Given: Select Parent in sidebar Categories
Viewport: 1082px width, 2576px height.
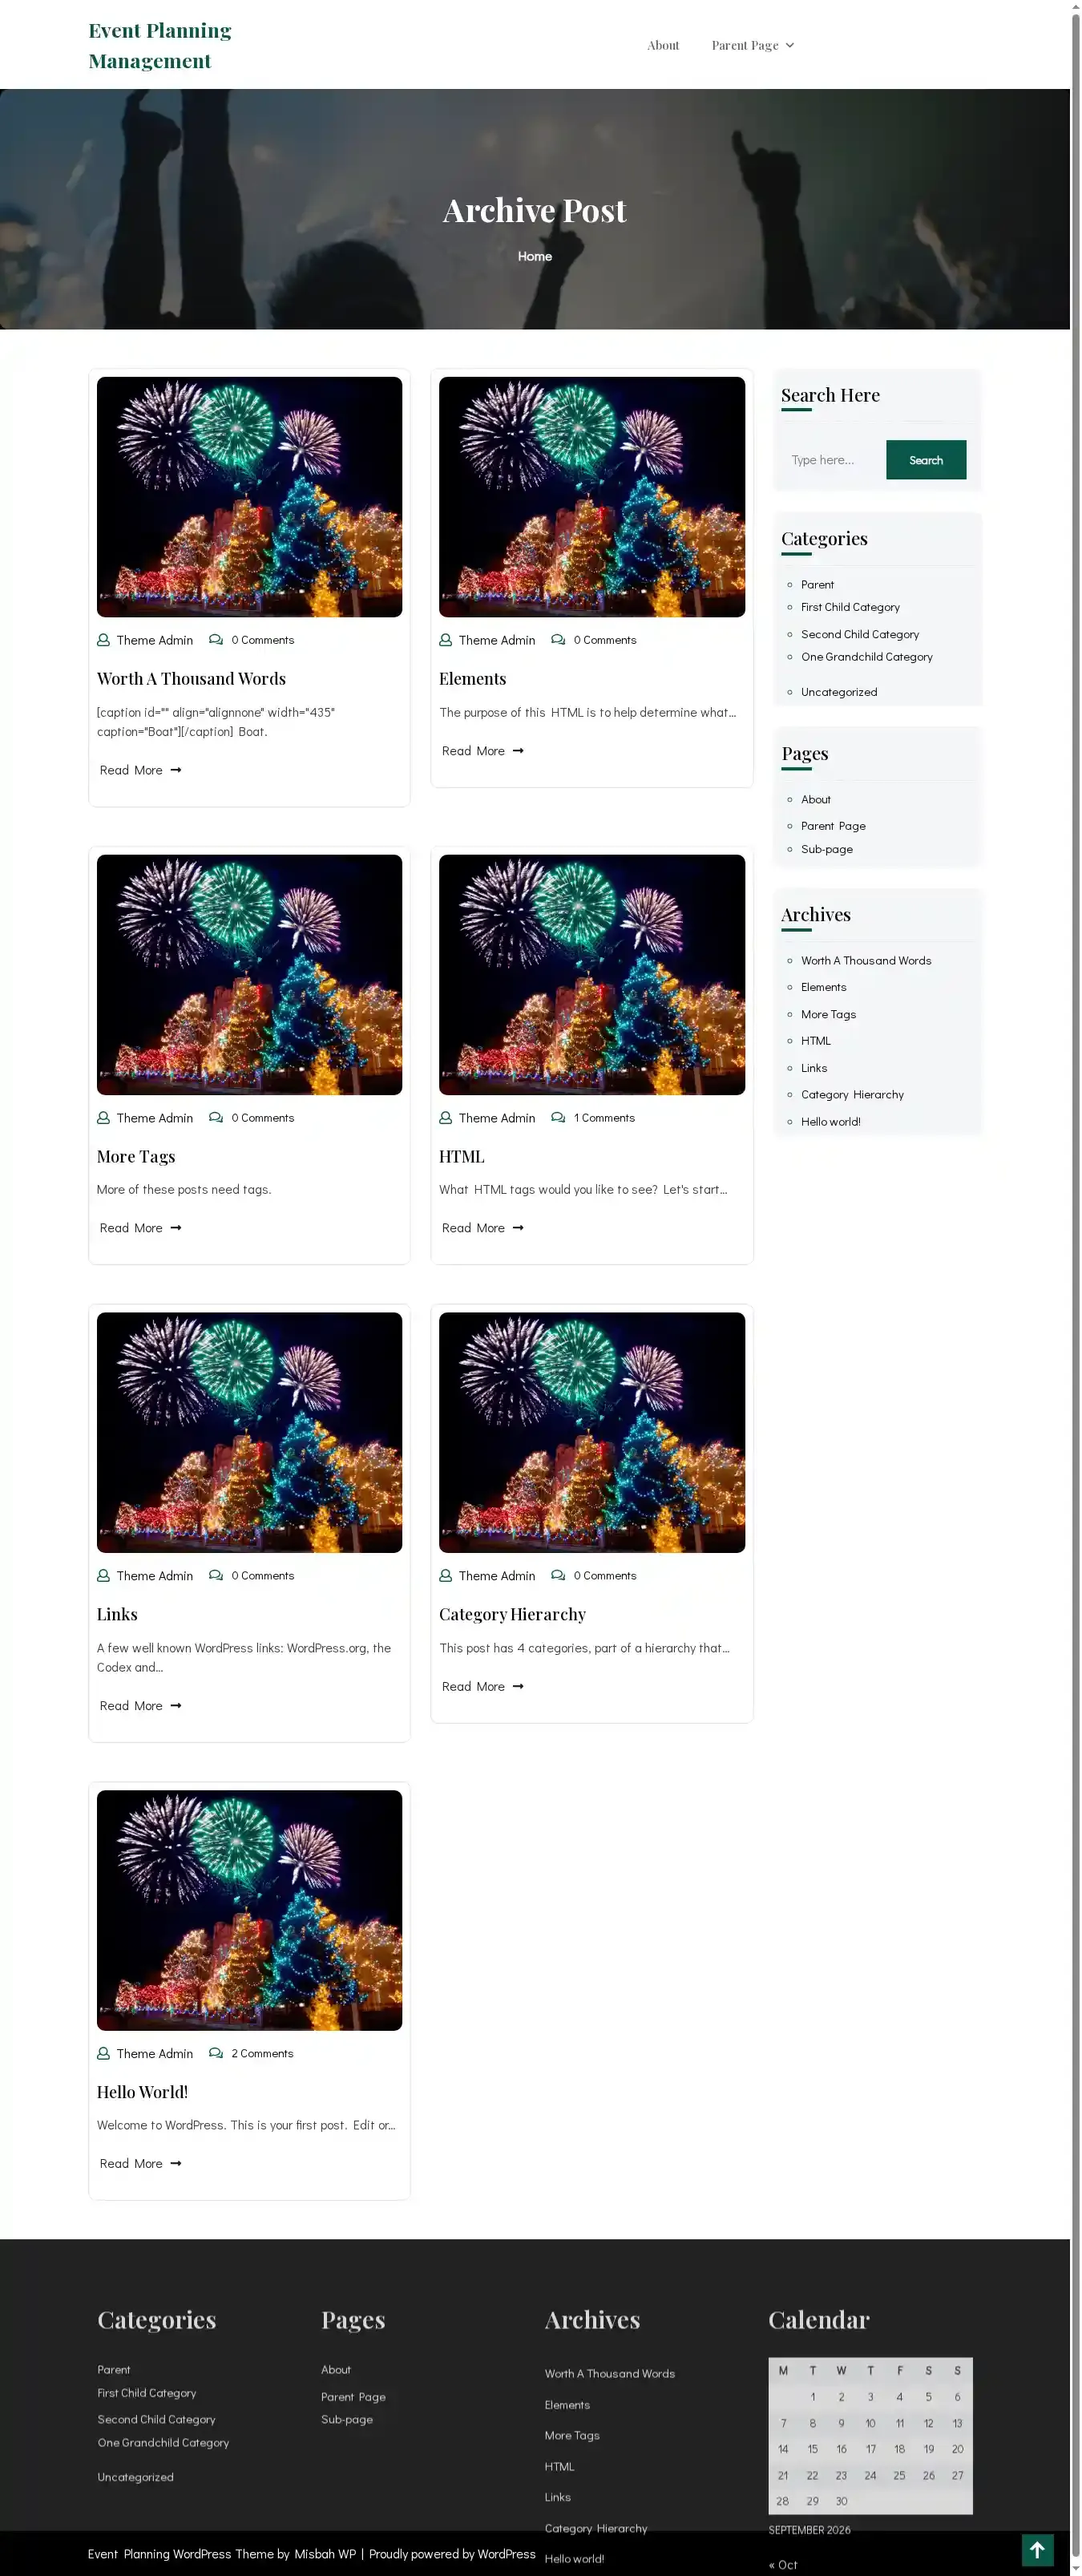Looking at the screenshot, I should (x=817, y=585).
